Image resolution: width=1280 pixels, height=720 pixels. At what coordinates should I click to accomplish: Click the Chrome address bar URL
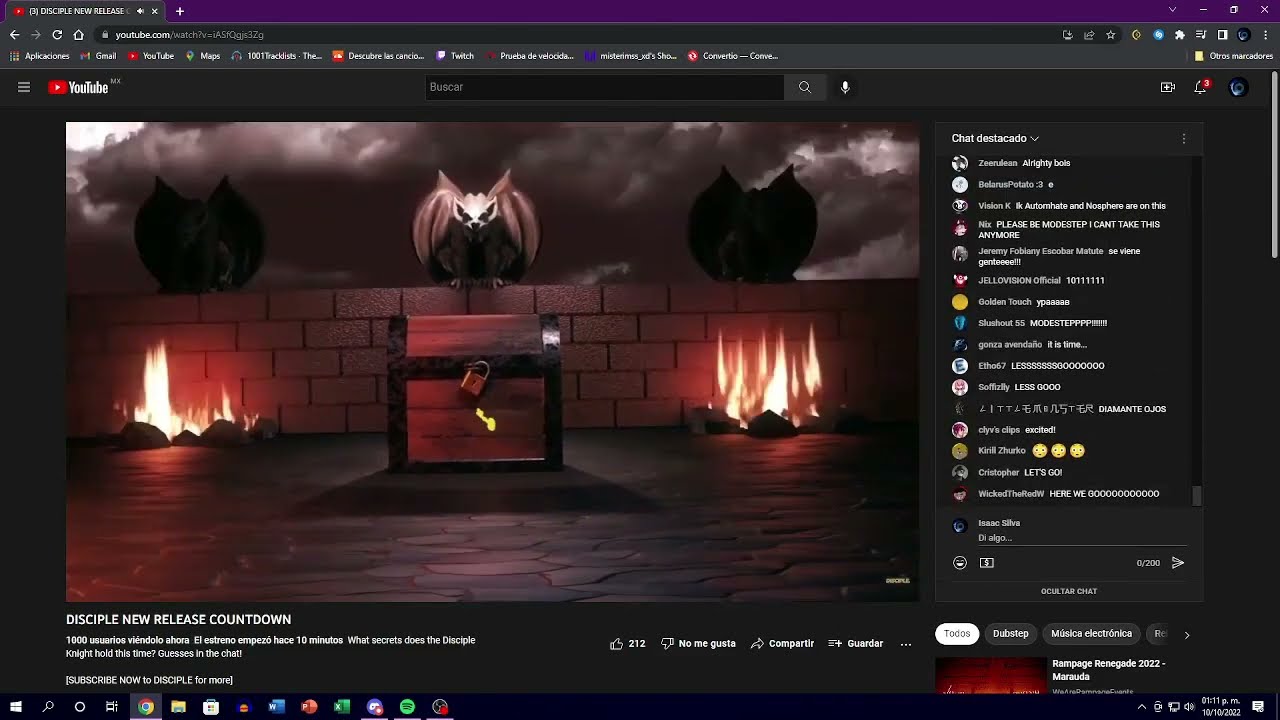[189, 34]
